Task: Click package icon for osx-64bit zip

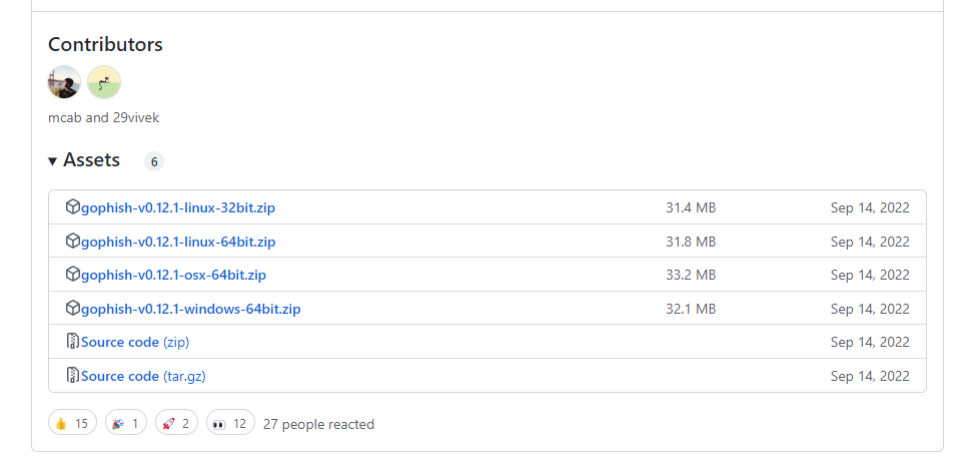Action: [73, 274]
